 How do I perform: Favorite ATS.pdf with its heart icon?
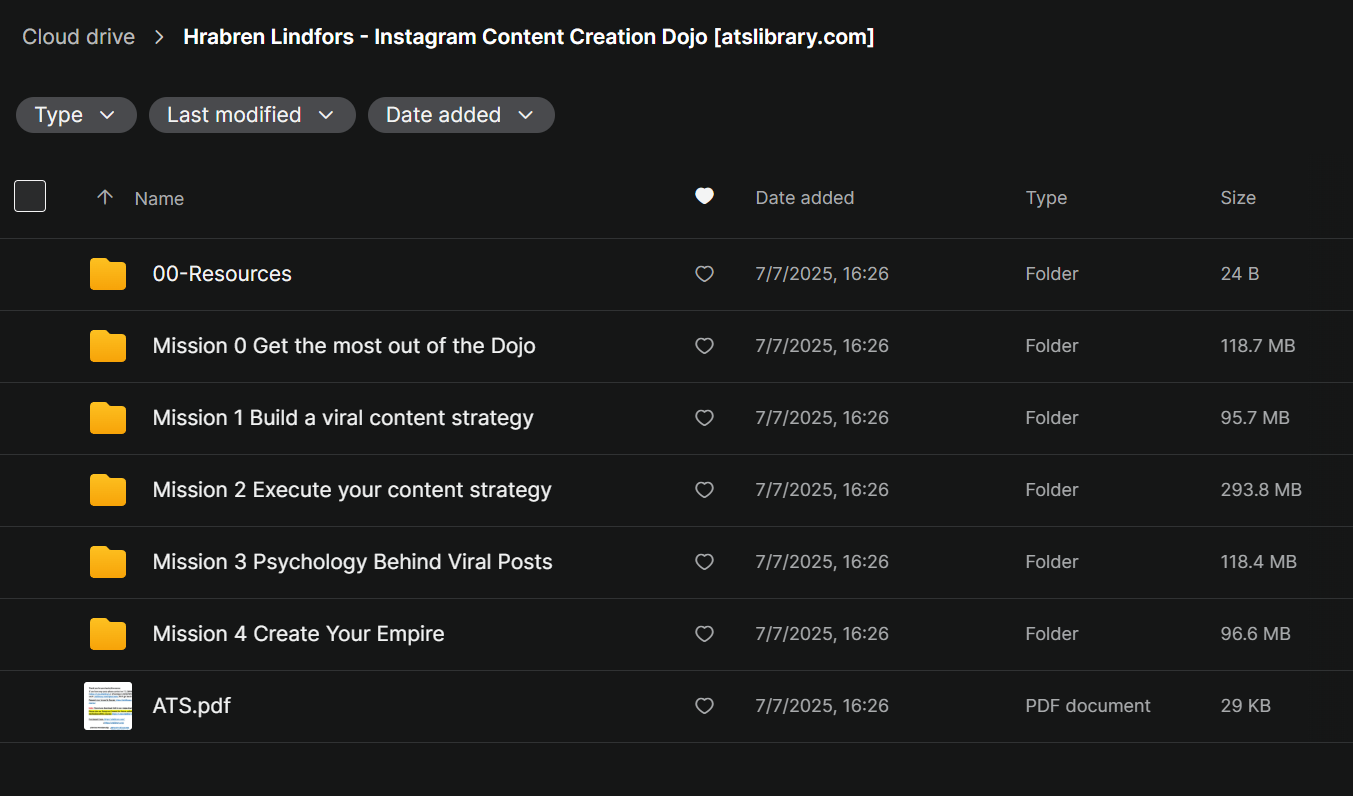point(705,706)
